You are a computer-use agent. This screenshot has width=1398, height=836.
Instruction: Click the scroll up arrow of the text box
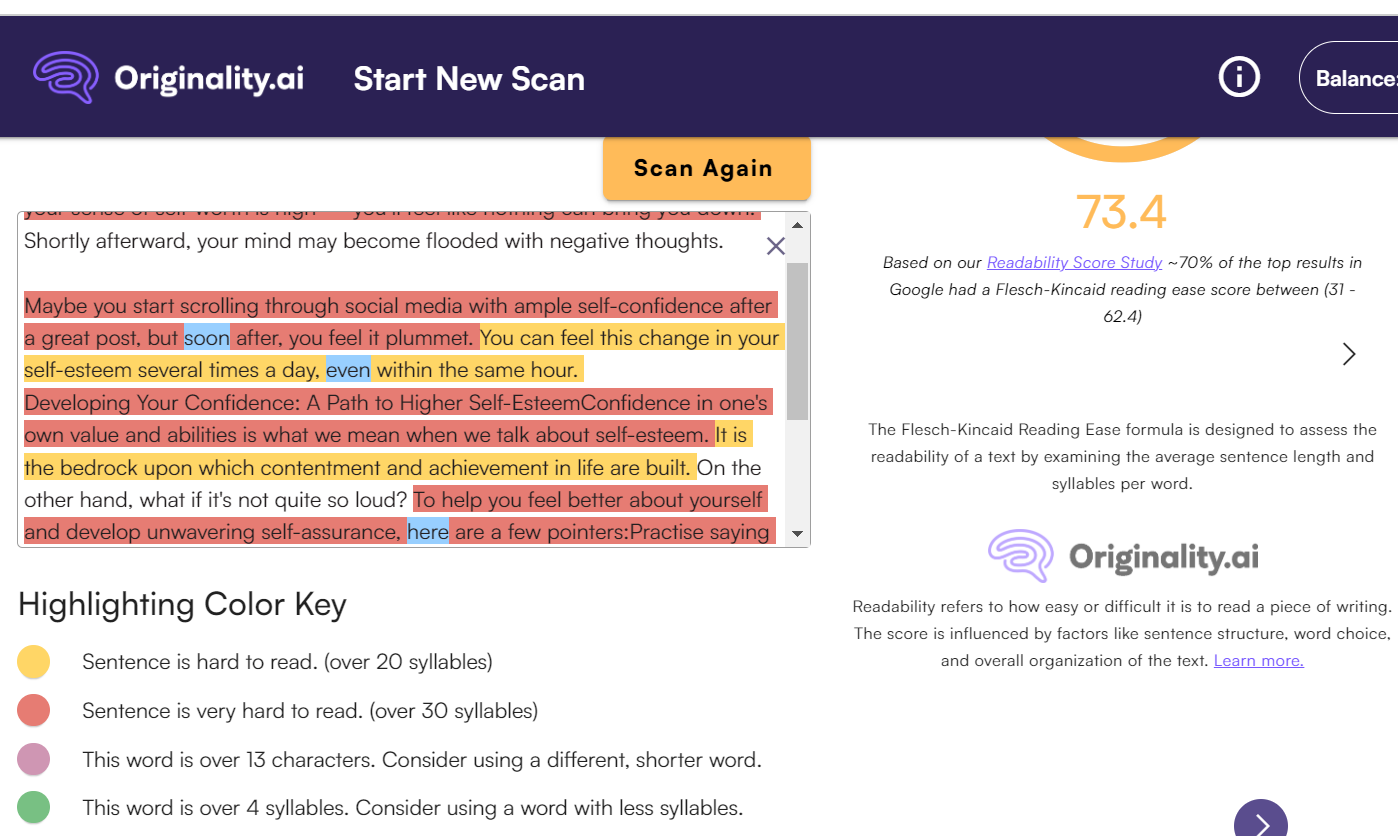tap(797, 223)
